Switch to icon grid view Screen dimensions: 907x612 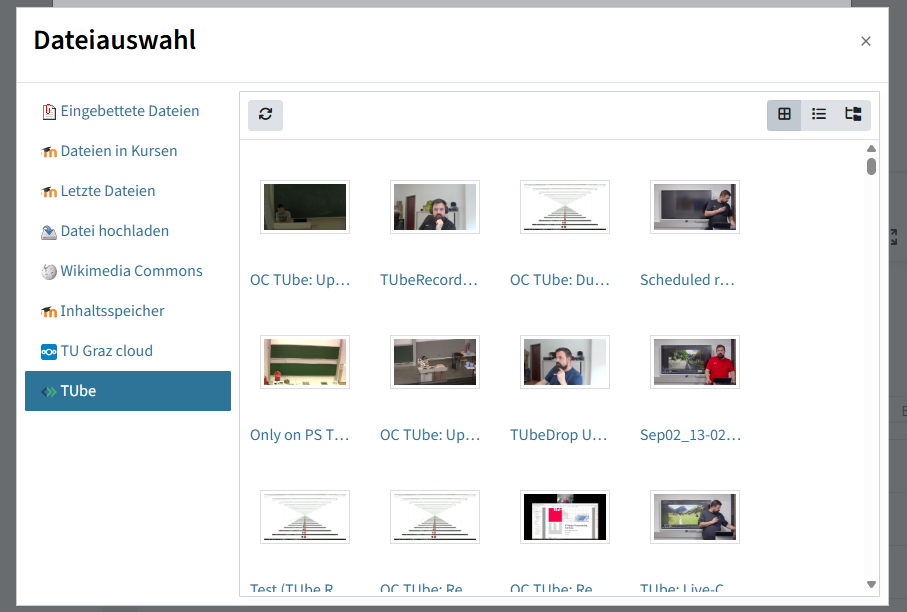tap(784, 115)
